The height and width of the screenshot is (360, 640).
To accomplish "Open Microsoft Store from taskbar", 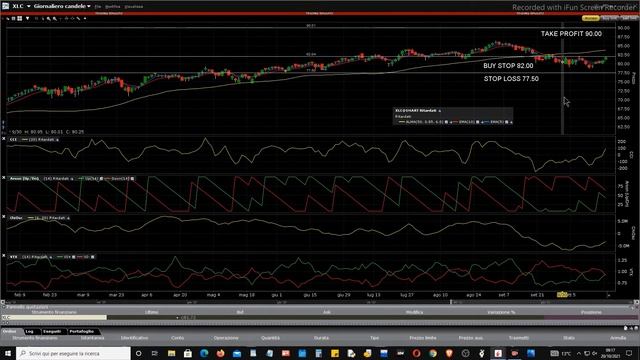I will coord(188,353).
